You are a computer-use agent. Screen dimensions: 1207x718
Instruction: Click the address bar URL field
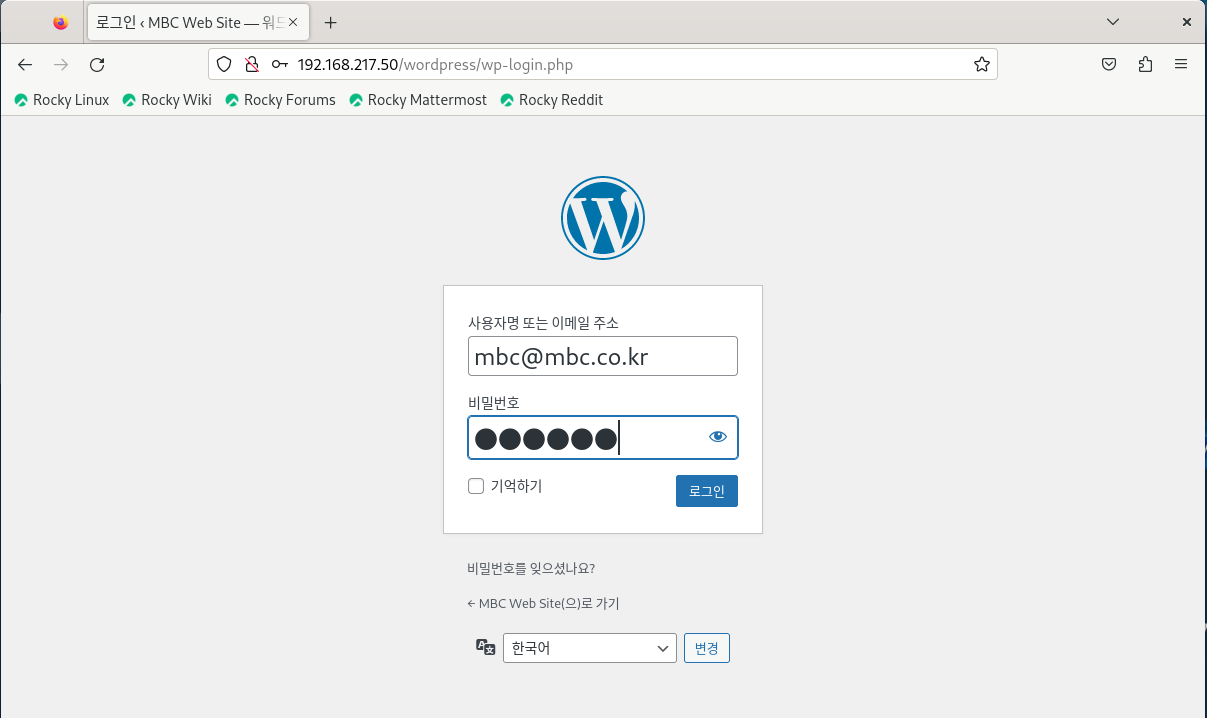[x=603, y=65]
